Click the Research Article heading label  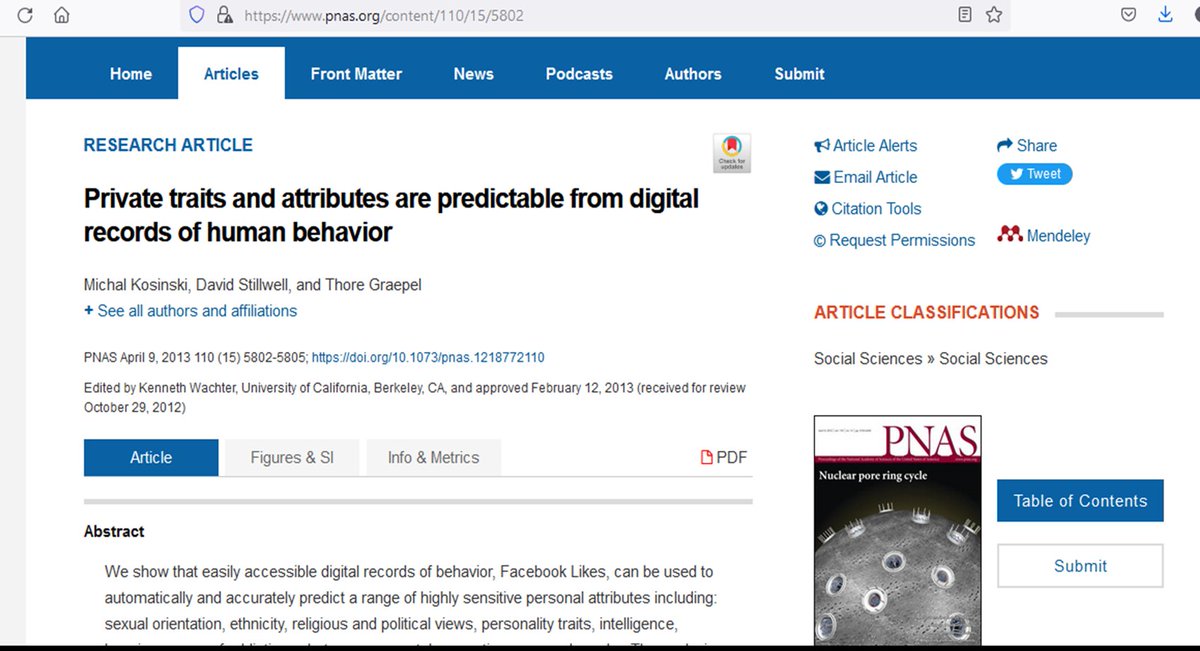click(x=168, y=145)
